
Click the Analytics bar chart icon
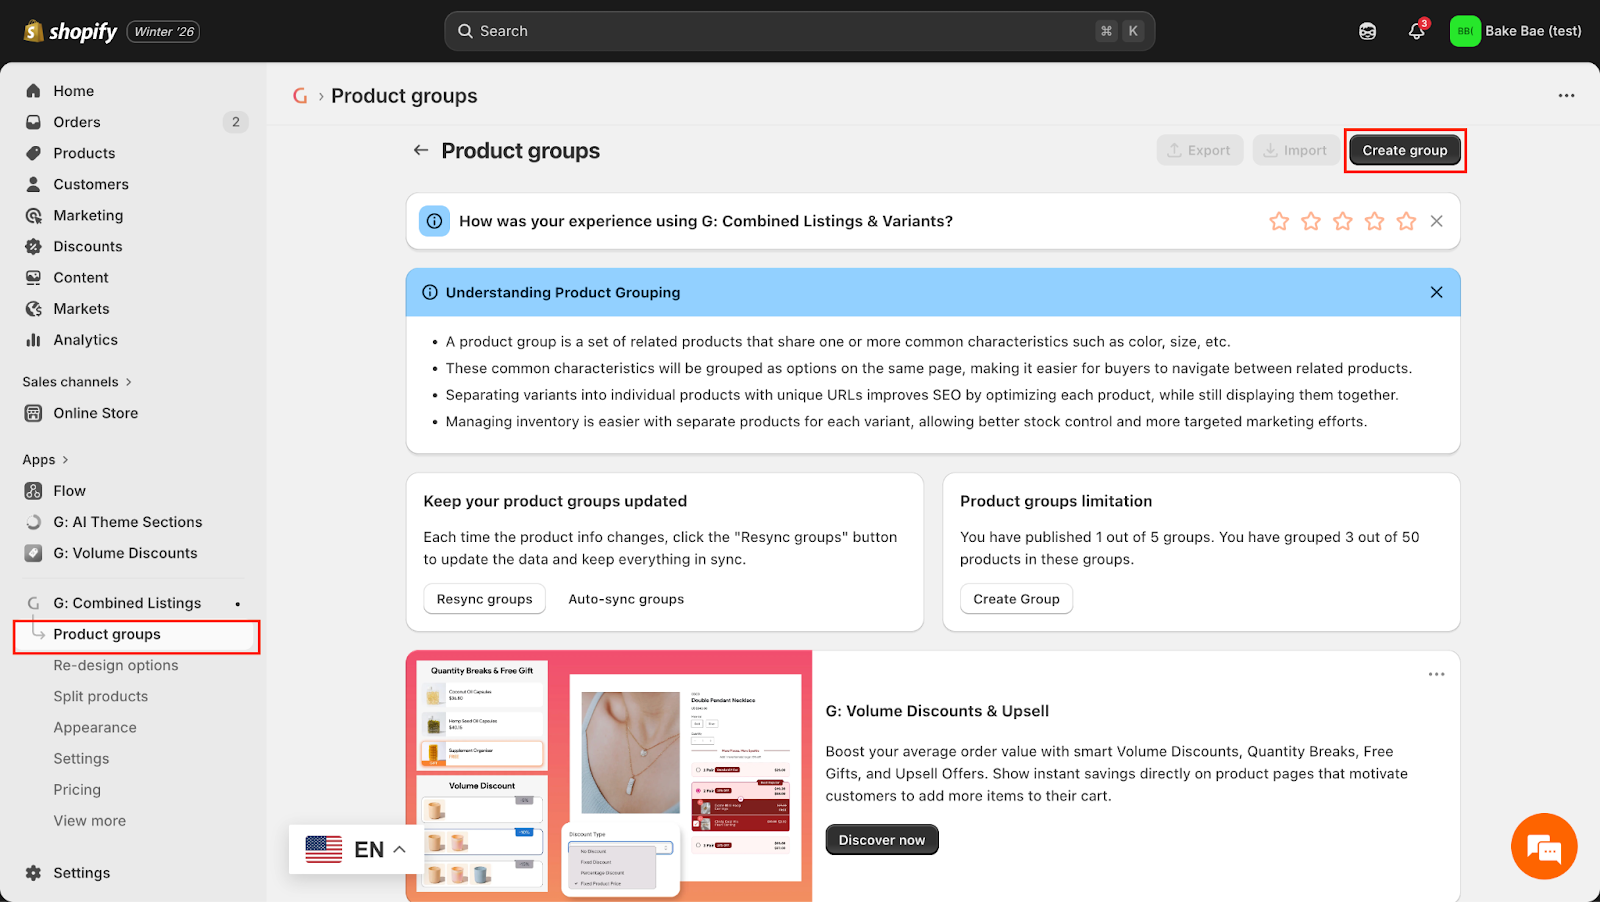tap(33, 340)
